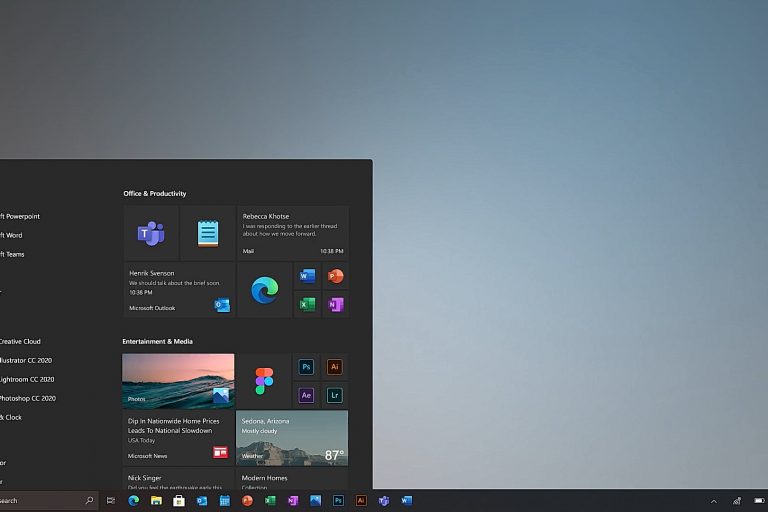Open Teams from the app list
The height and width of the screenshot is (512, 768).
point(12,254)
